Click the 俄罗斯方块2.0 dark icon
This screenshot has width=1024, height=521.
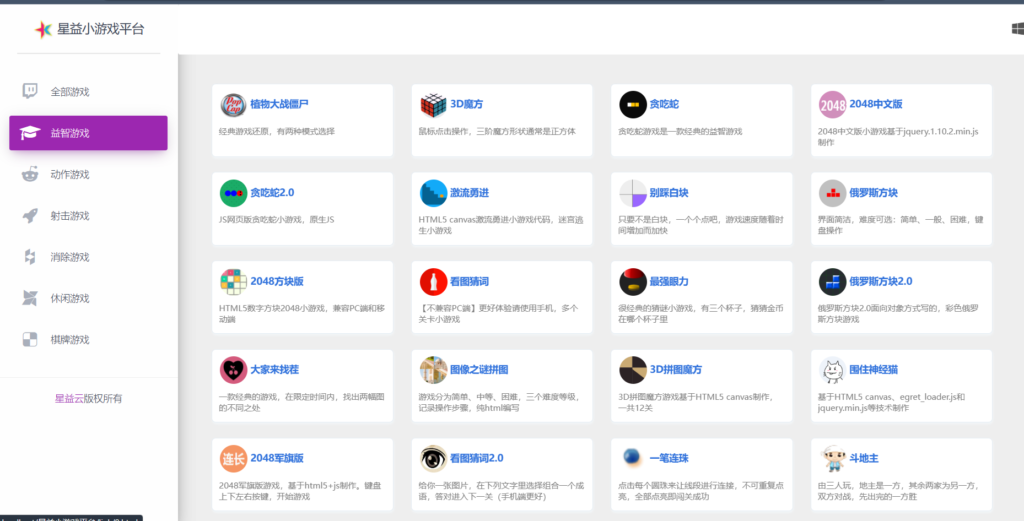pos(833,282)
